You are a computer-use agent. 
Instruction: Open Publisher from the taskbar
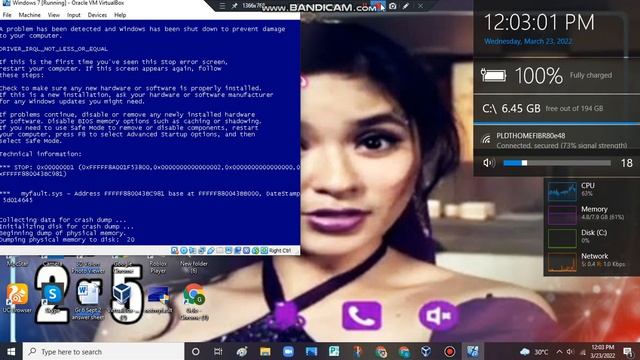[334, 351]
